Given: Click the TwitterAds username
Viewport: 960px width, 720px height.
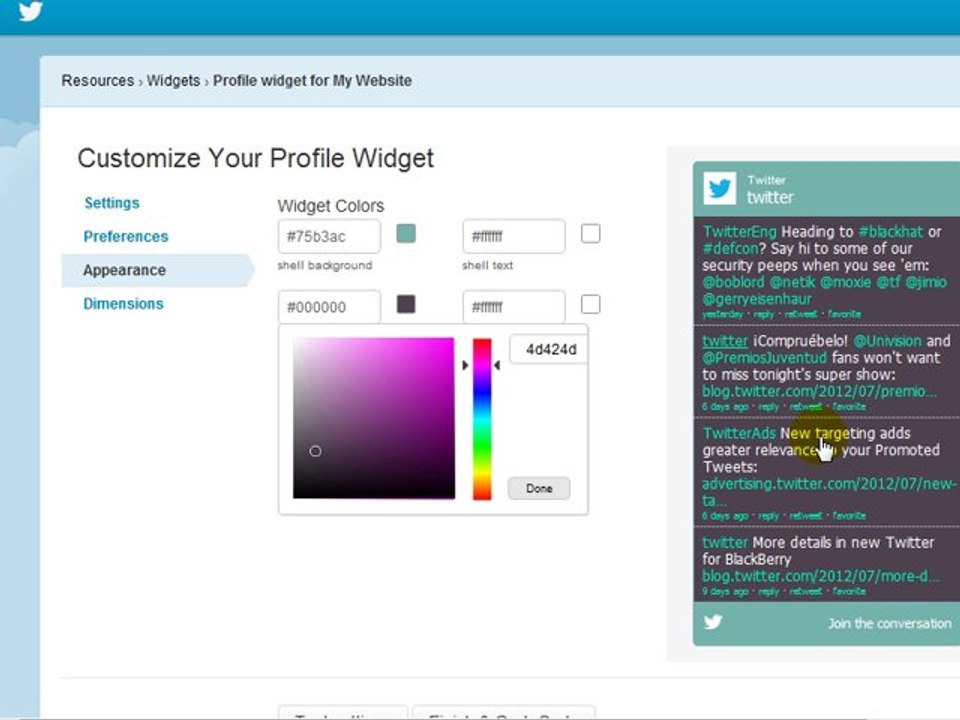Looking at the screenshot, I should tap(739, 433).
